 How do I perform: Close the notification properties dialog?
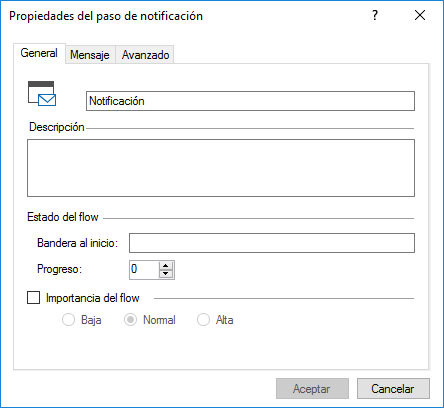click(x=420, y=15)
